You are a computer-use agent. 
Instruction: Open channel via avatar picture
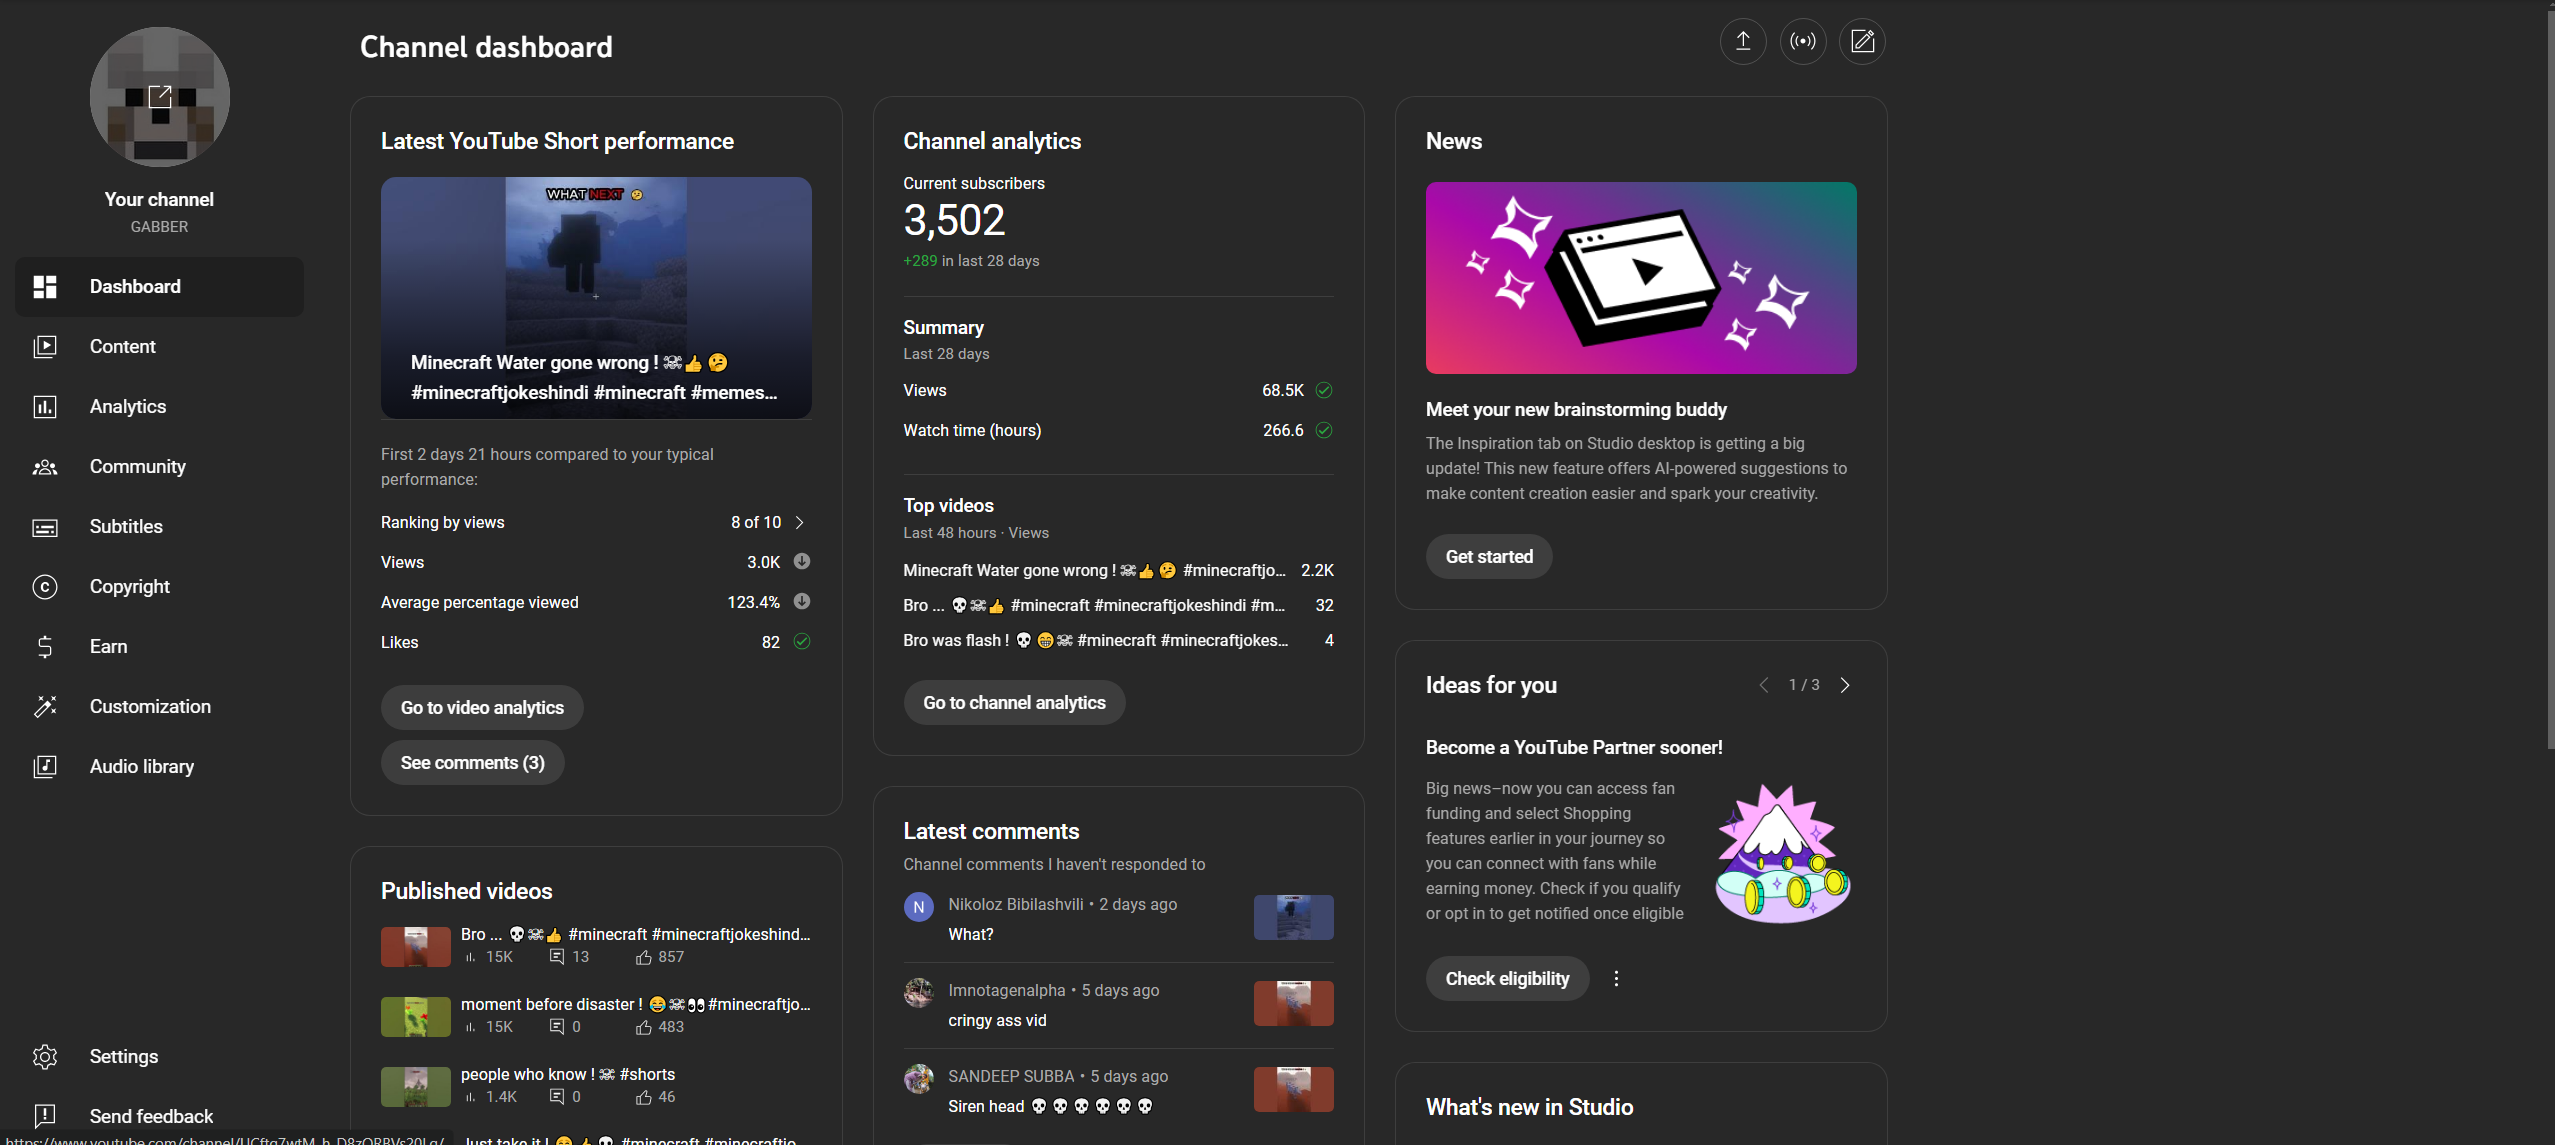click(160, 97)
